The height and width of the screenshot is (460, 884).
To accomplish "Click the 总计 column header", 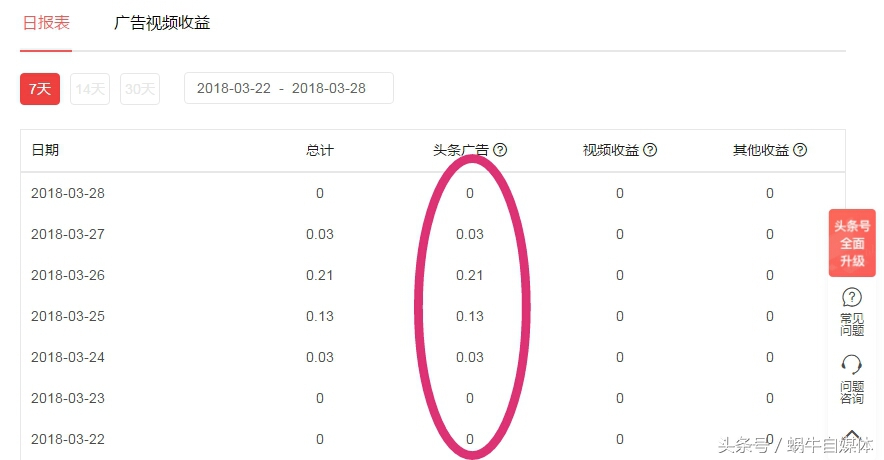I will pos(320,150).
